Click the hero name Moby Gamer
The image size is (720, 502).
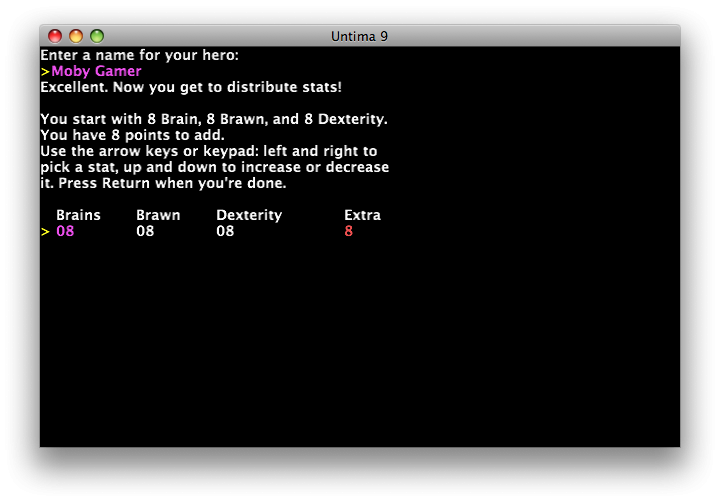[x=96, y=71]
